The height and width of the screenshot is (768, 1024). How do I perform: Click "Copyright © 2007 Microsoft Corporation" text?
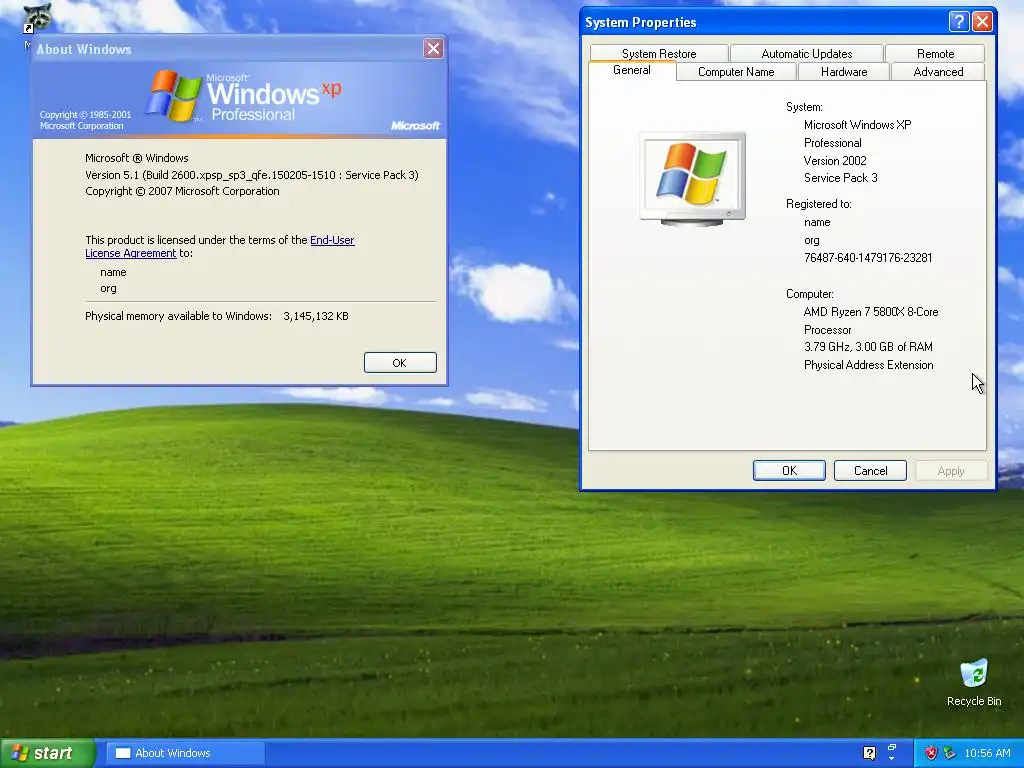(182, 191)
